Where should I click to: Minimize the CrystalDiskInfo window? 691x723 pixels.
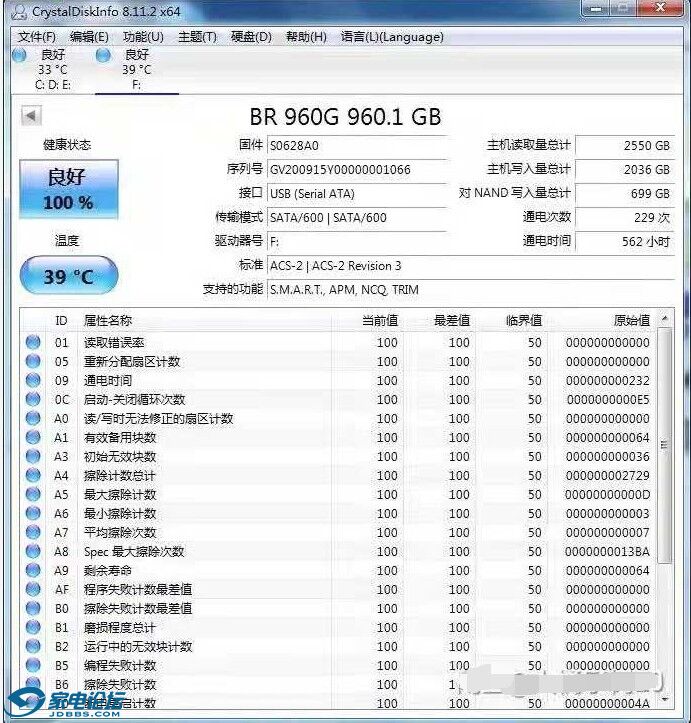coord(596,8)
